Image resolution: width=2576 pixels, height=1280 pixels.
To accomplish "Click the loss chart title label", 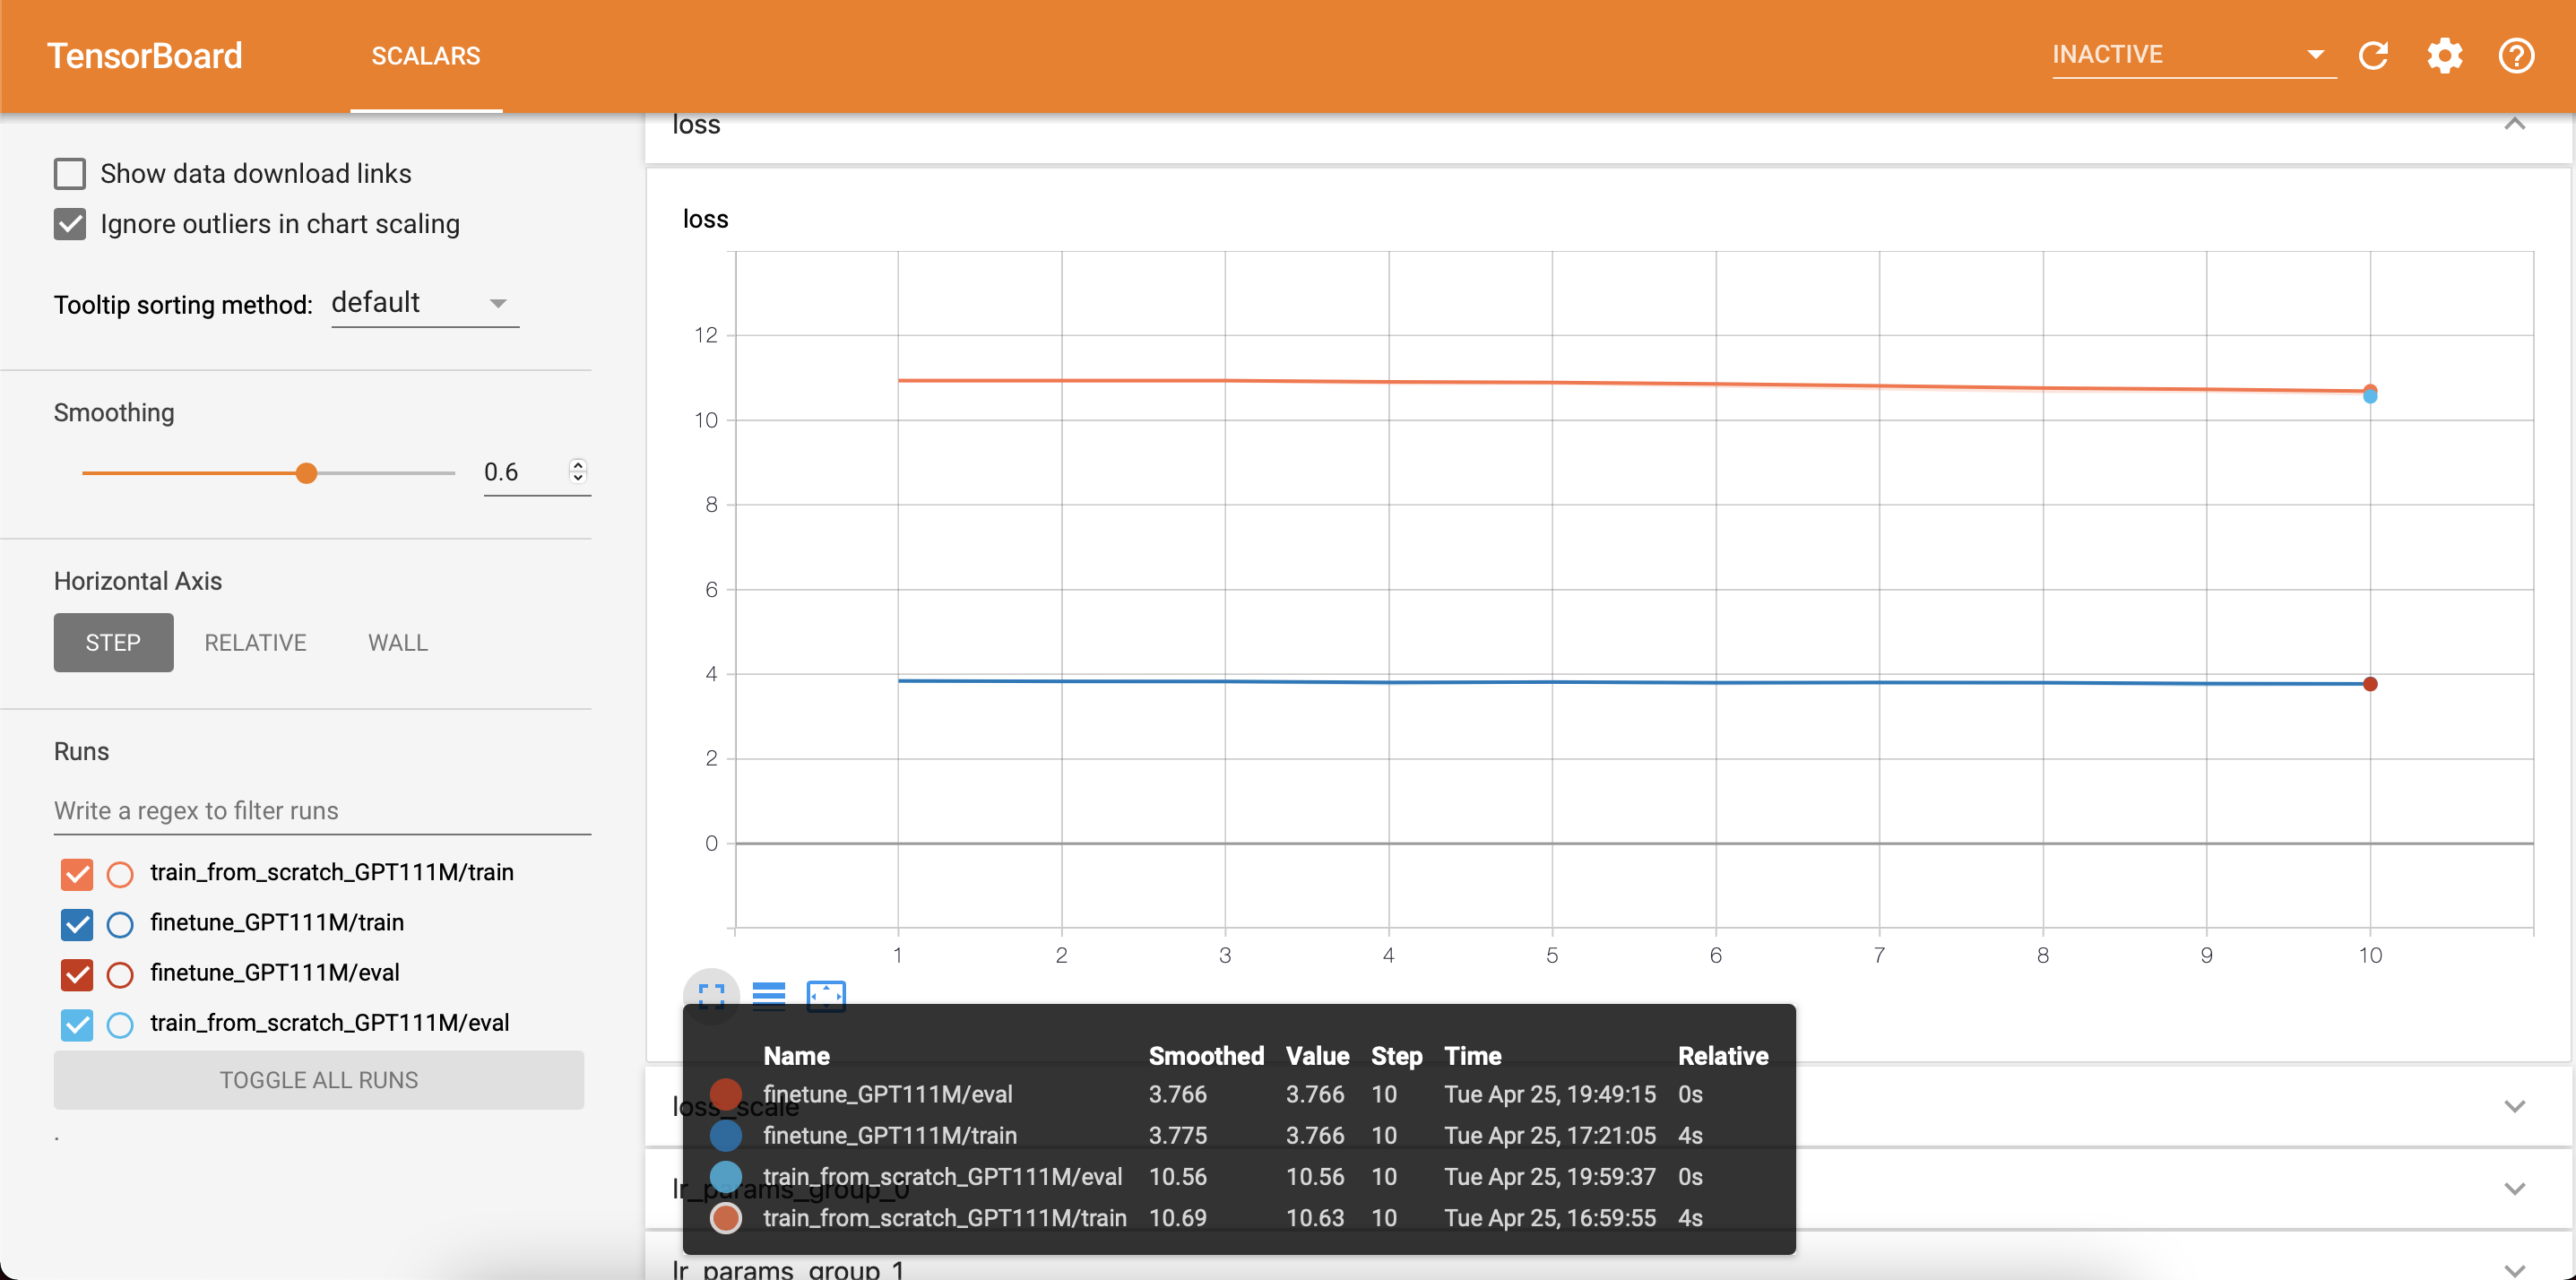I will click(705, 219).
